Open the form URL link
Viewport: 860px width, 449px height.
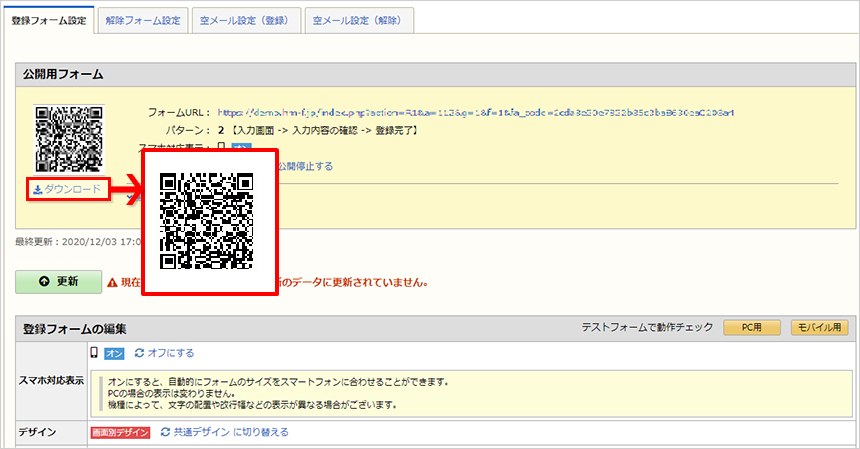[476, 112]
